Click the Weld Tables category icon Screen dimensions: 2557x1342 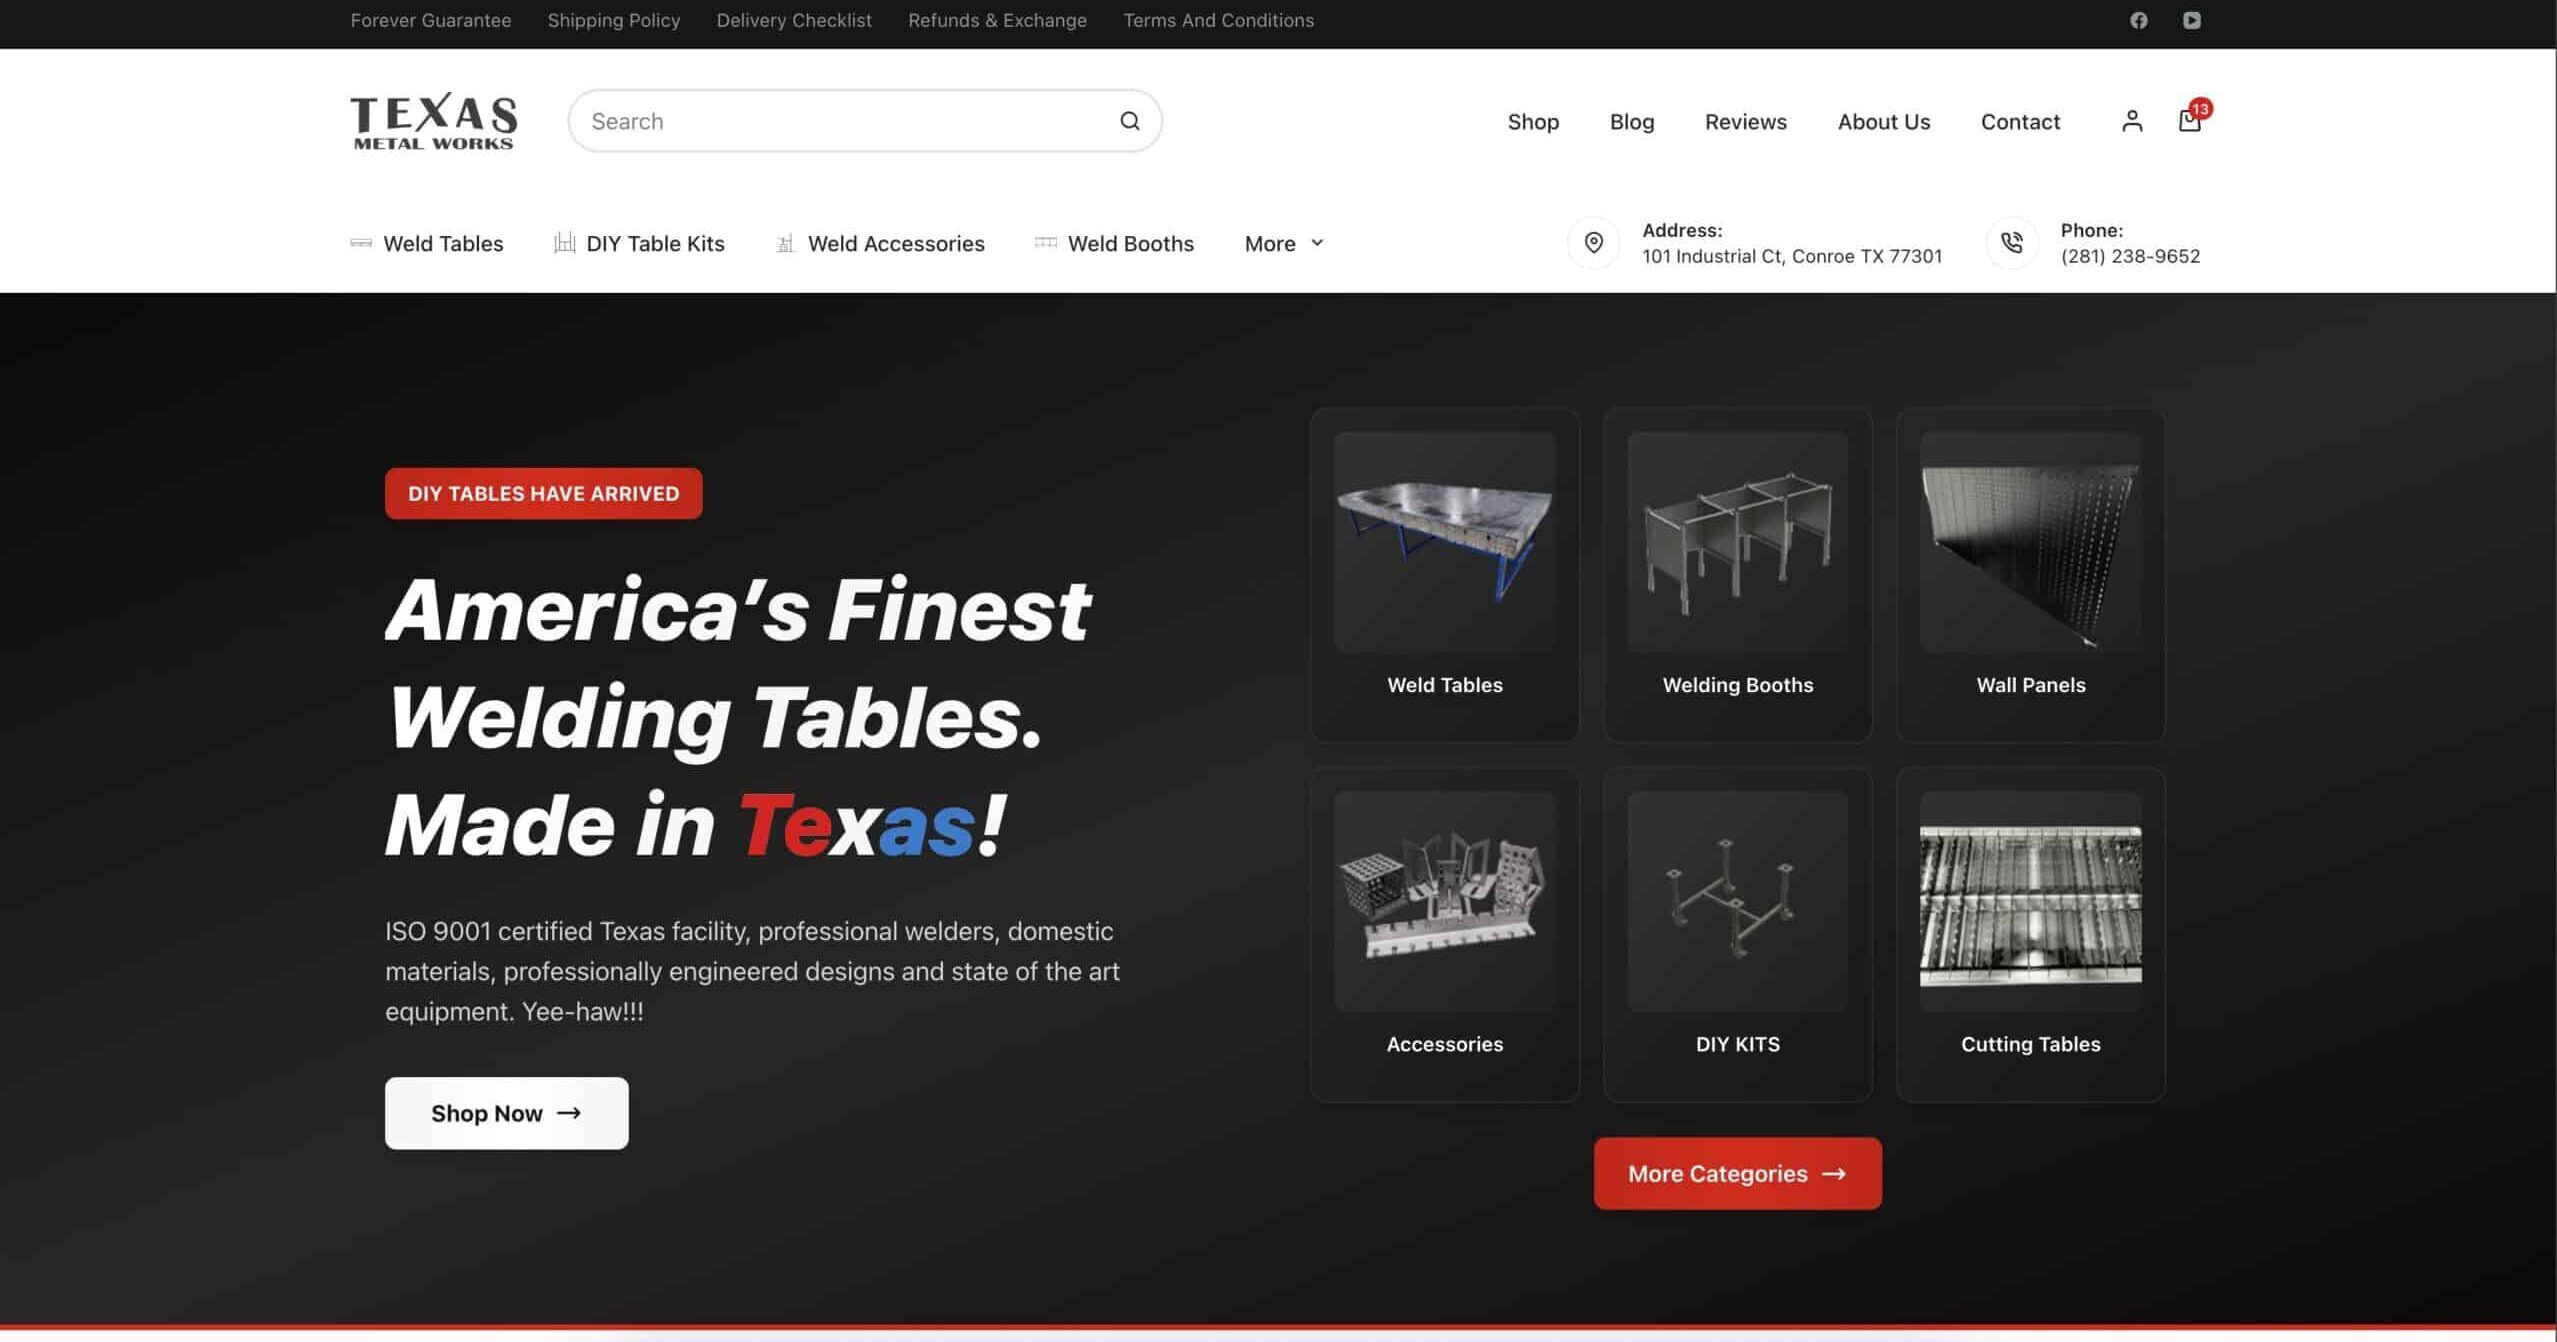click(x=361, y=243)
